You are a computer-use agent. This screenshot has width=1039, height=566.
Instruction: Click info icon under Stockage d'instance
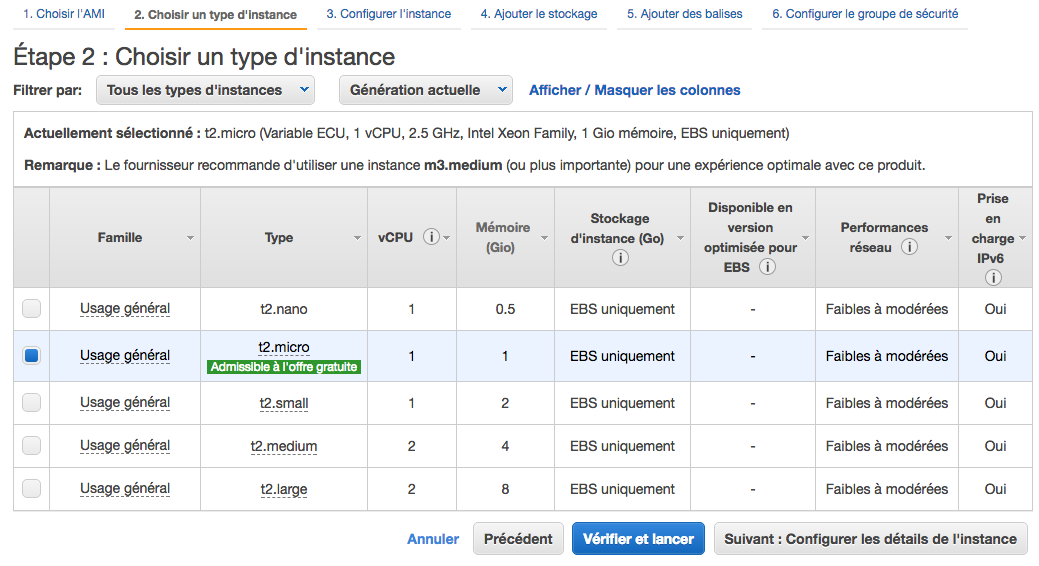(x=620, y=258)
